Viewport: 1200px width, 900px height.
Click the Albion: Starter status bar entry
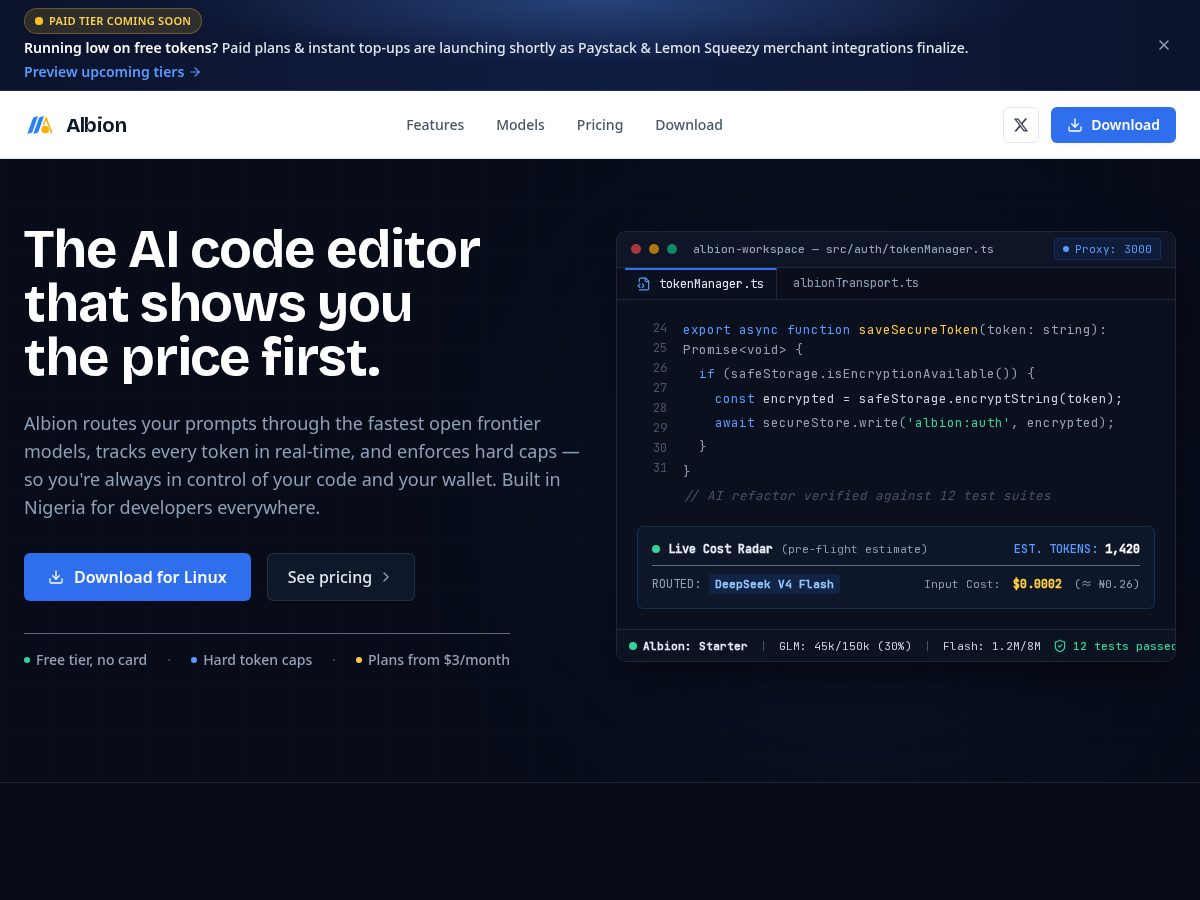click(x=688, y=646)
